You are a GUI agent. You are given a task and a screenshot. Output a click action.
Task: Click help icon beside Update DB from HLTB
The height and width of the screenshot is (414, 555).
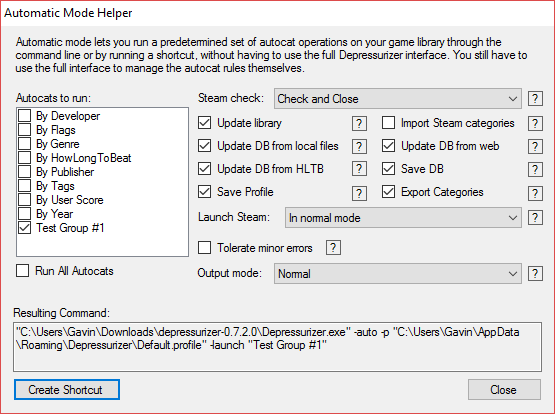359,169
